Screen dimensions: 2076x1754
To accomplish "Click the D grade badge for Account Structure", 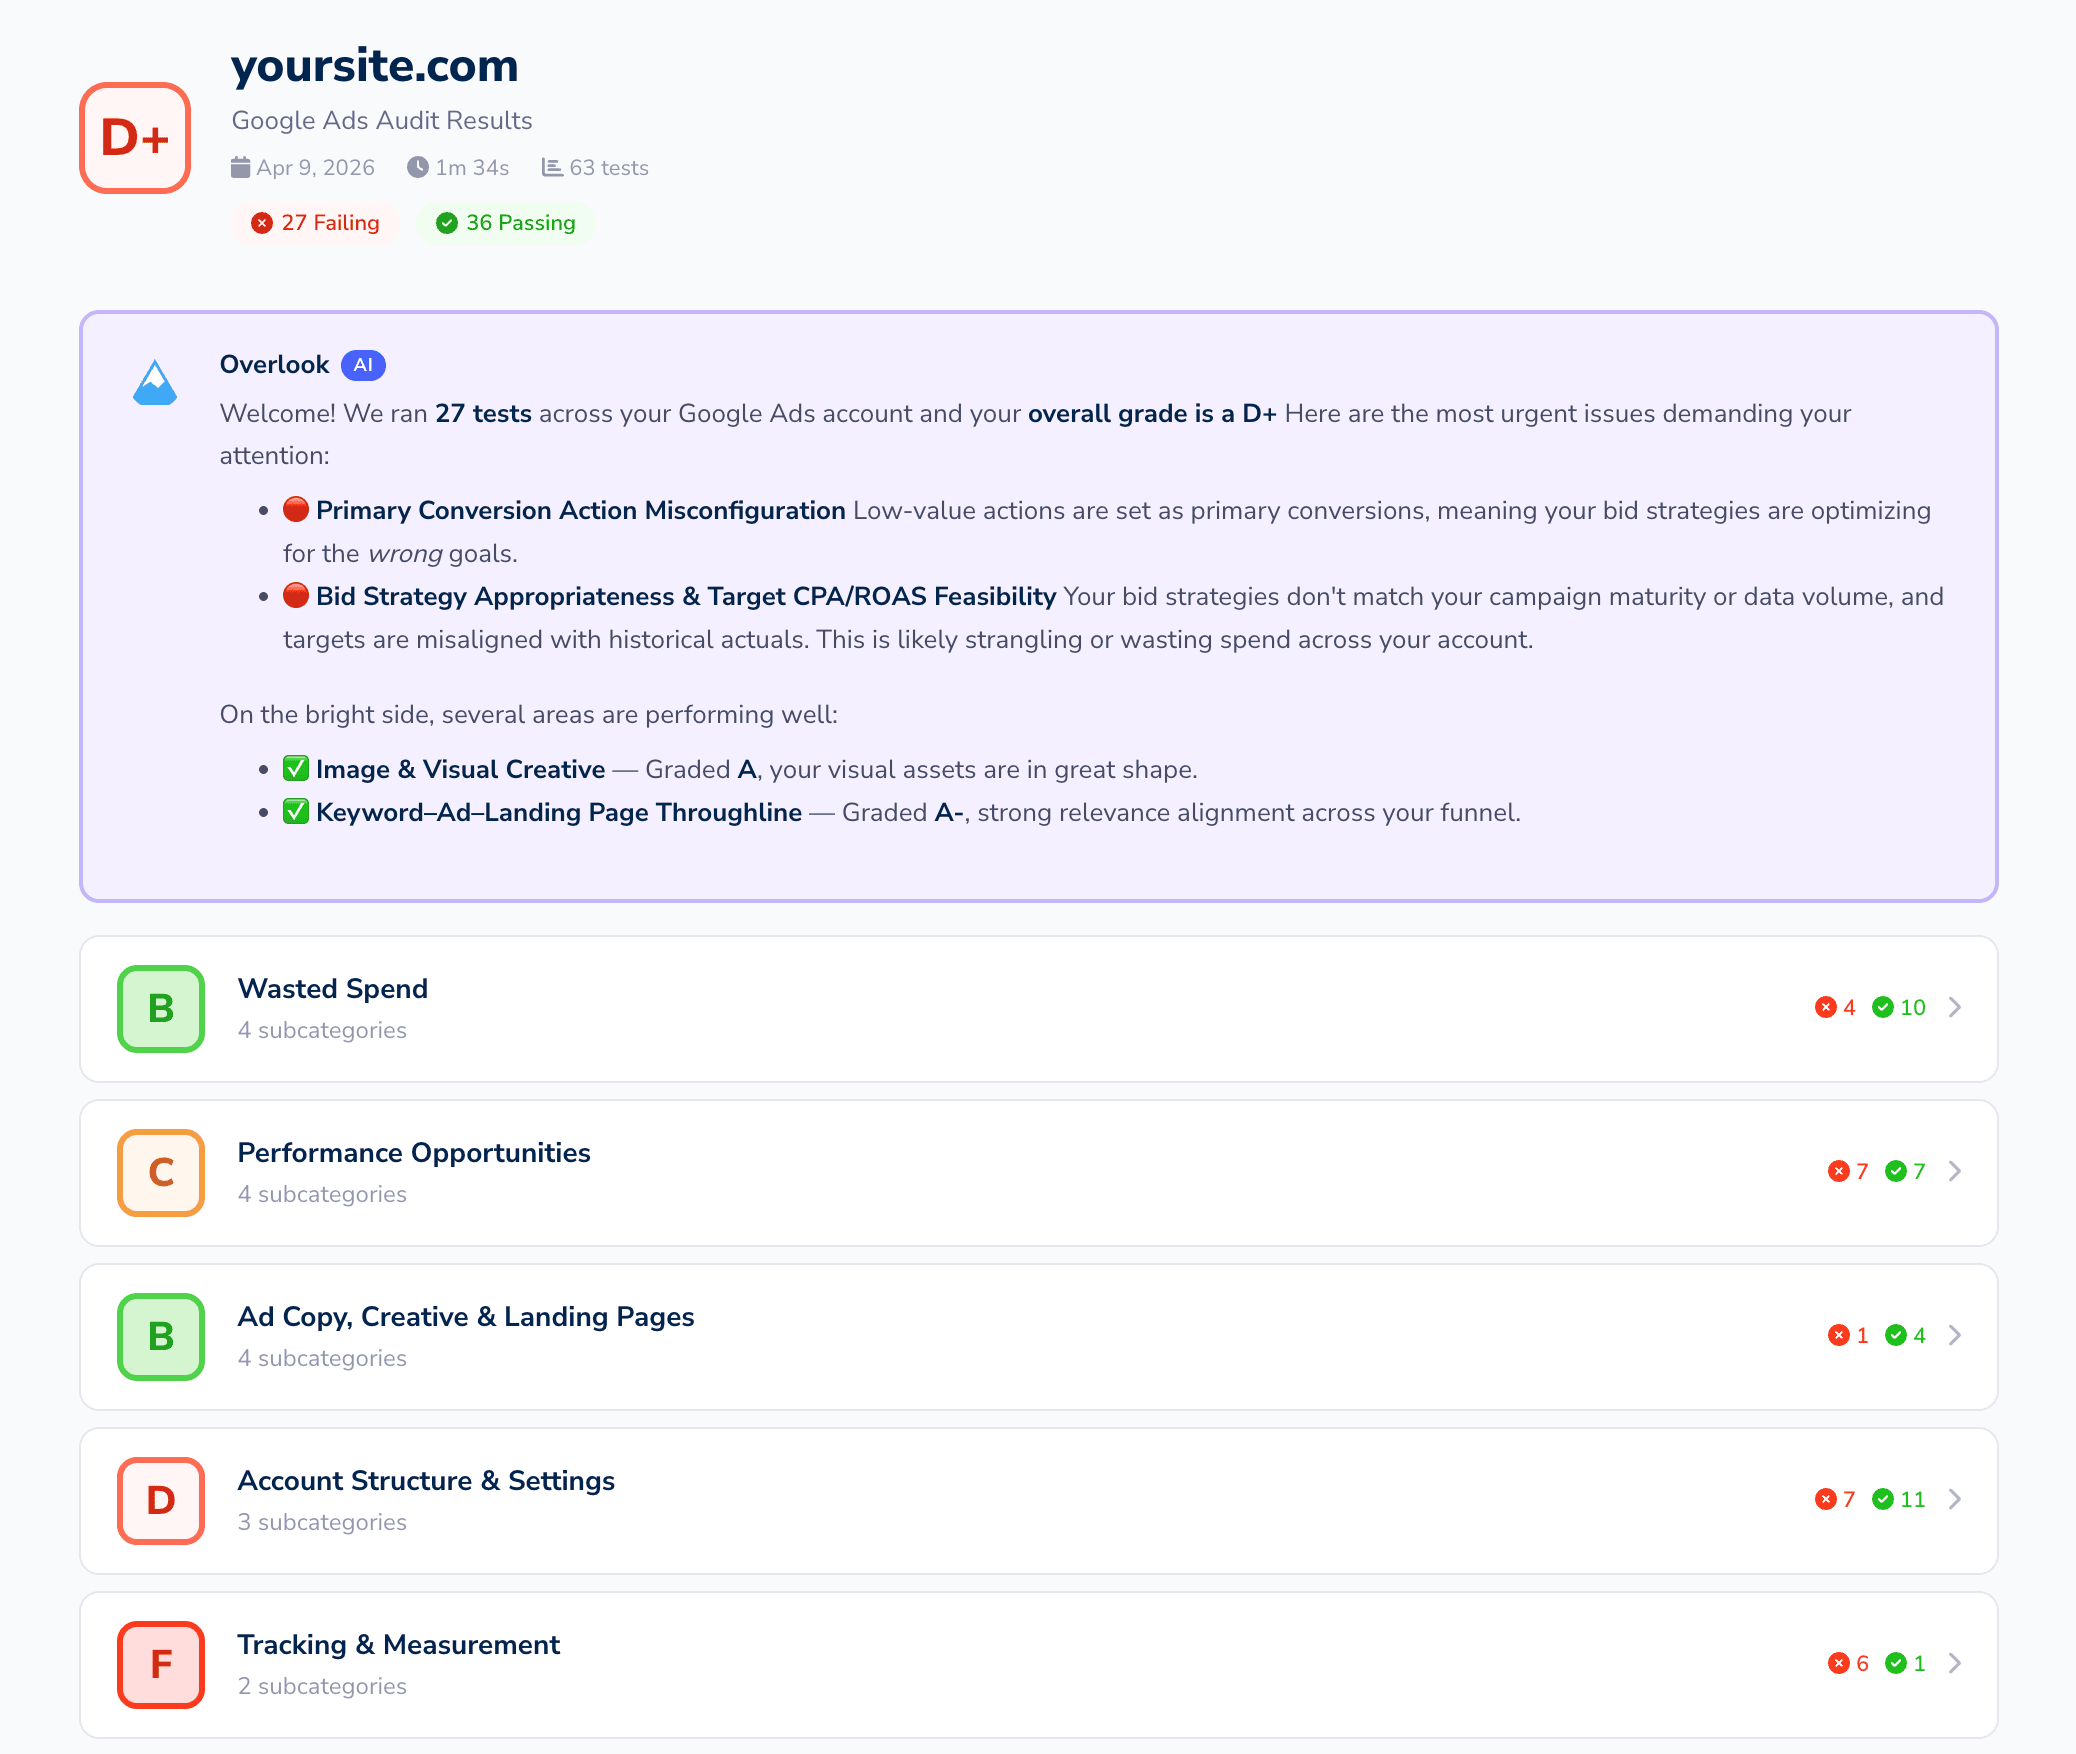I will click(160, 1501).
